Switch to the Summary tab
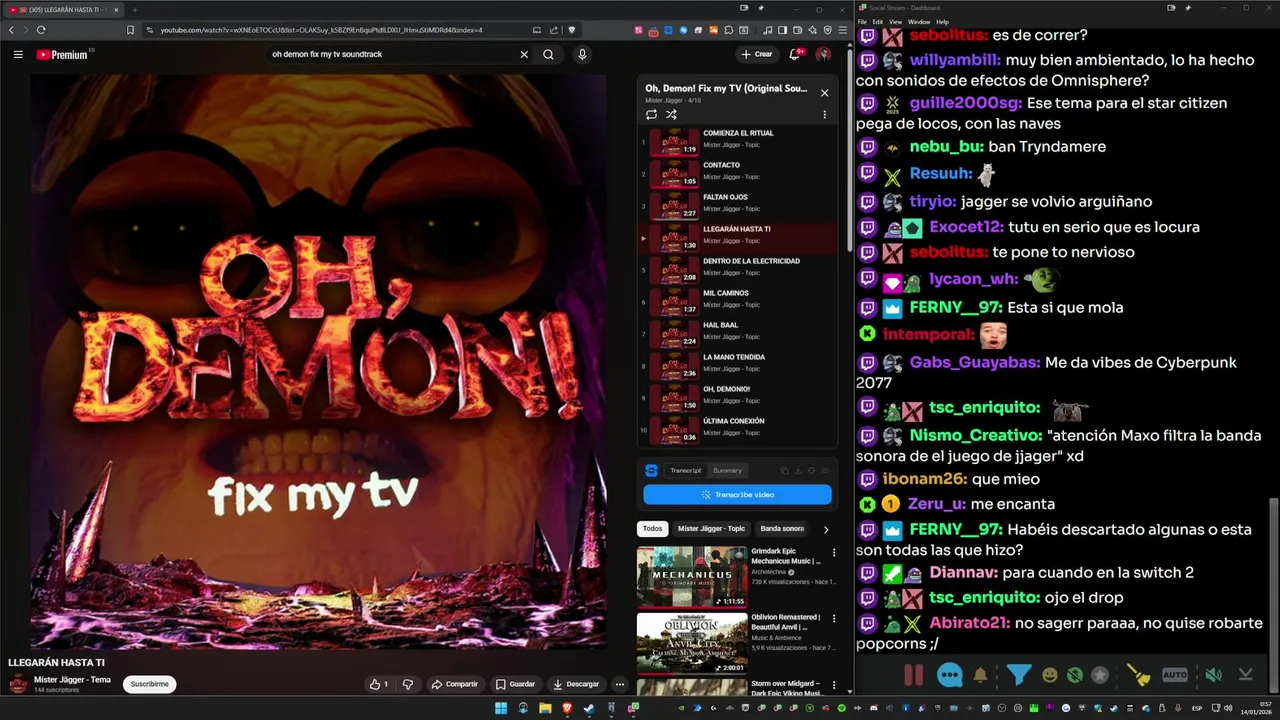Screen dimensions: 1280x720 pos(727,471)
